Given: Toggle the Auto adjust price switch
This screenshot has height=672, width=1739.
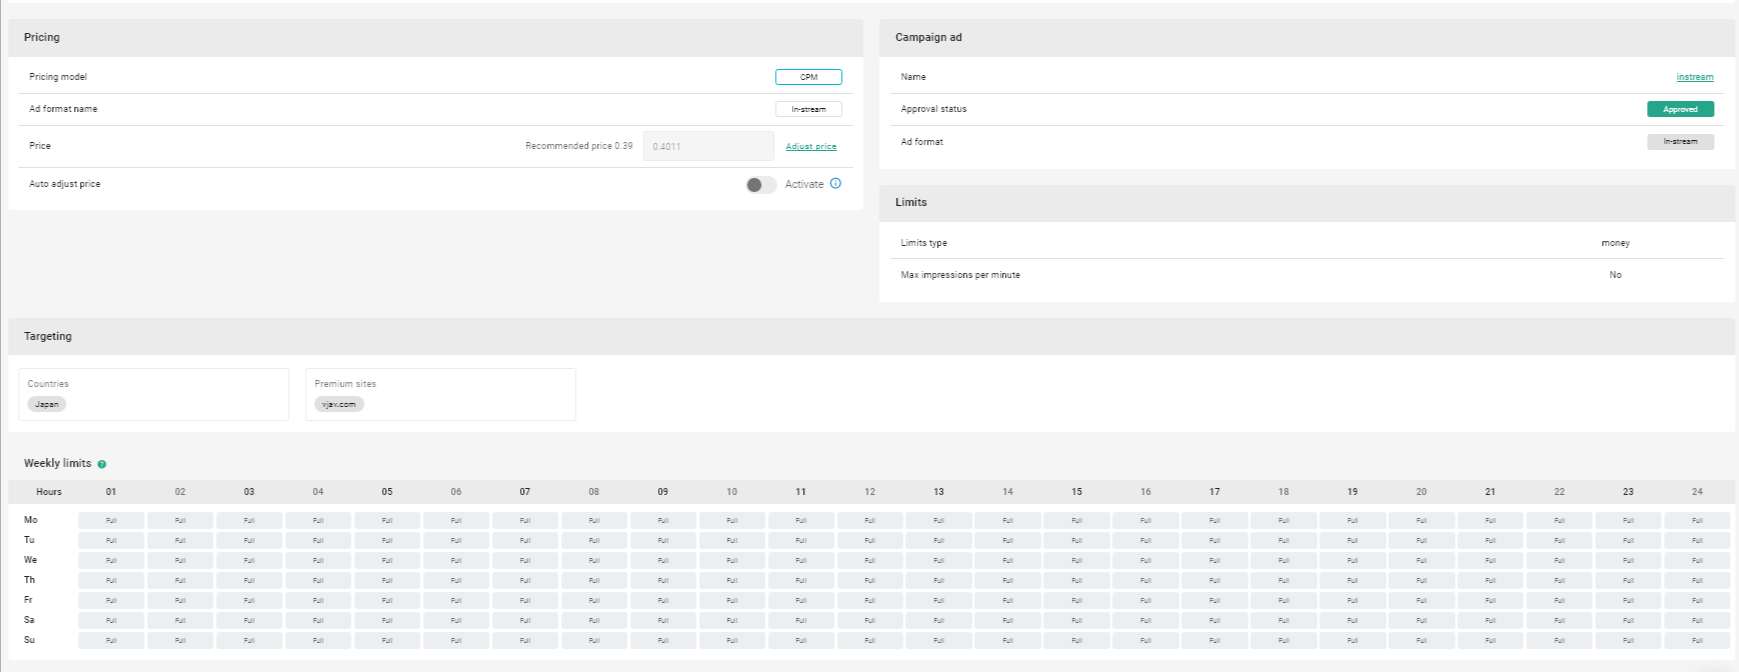Looking at the screenshot, I should tap(760, 185).
